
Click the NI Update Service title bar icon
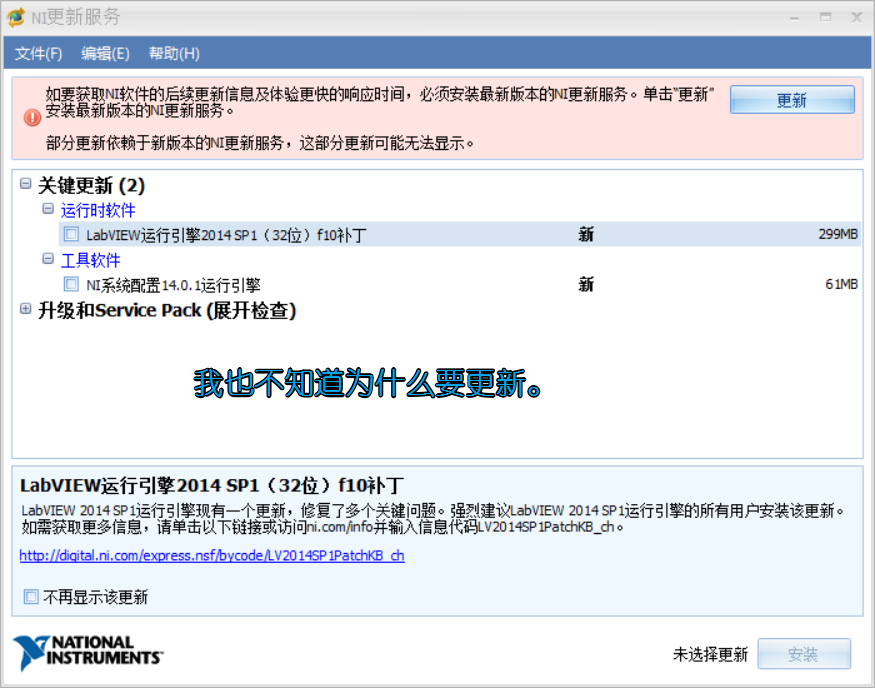coord(16,17)
